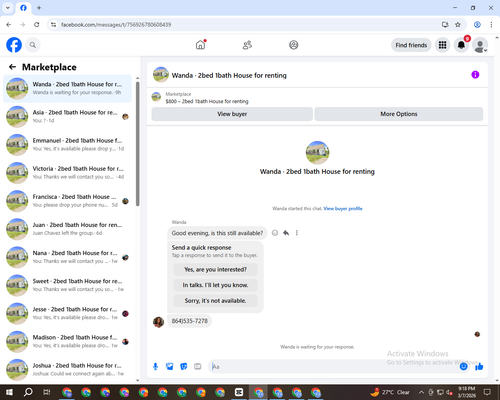
Task: Choose a GIF from the GIF icon
Action: (x=198, y=367)
